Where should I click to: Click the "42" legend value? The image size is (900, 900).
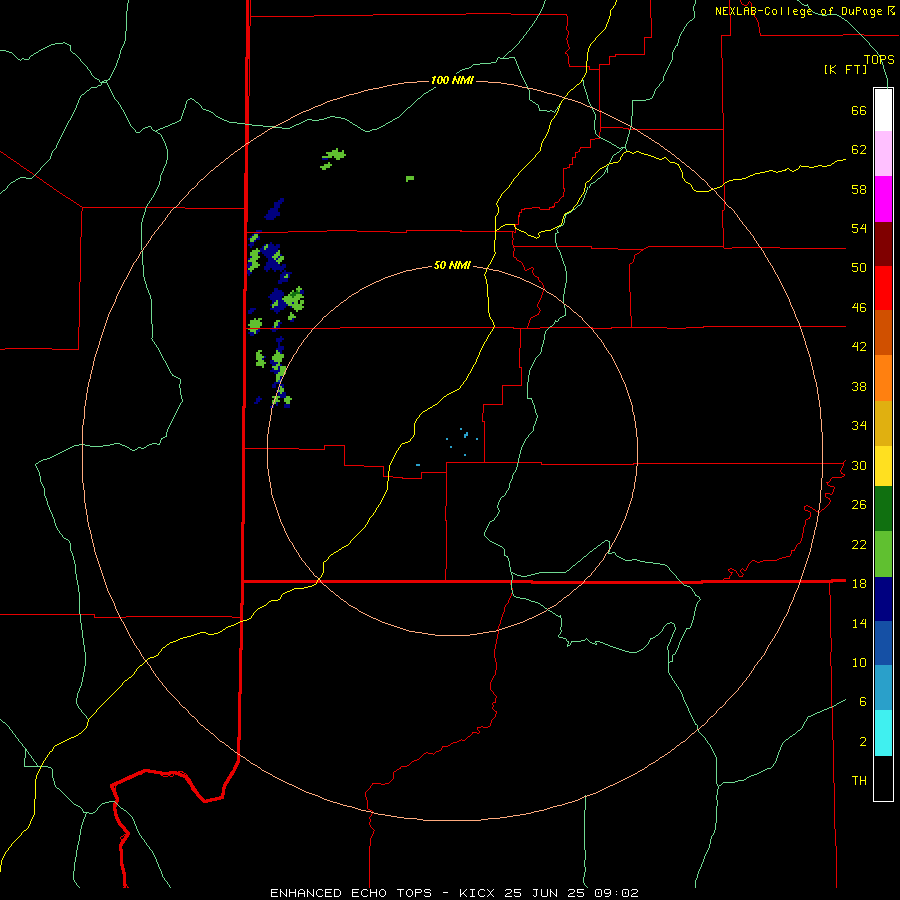click(859, 347)
